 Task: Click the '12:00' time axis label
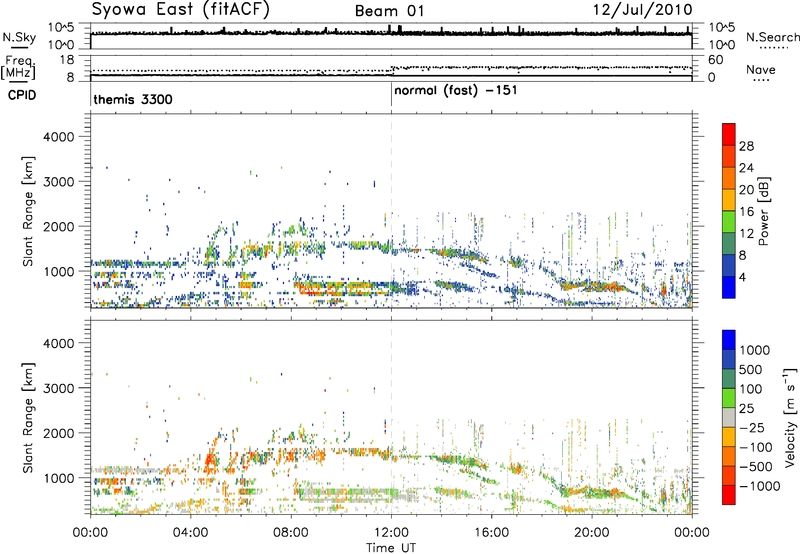coord(391,533)
